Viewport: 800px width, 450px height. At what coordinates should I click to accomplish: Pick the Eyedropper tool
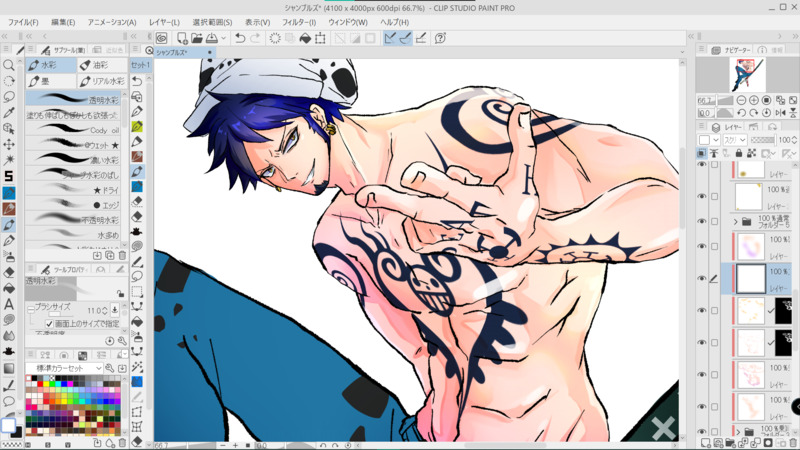click(x=9, y=113)
